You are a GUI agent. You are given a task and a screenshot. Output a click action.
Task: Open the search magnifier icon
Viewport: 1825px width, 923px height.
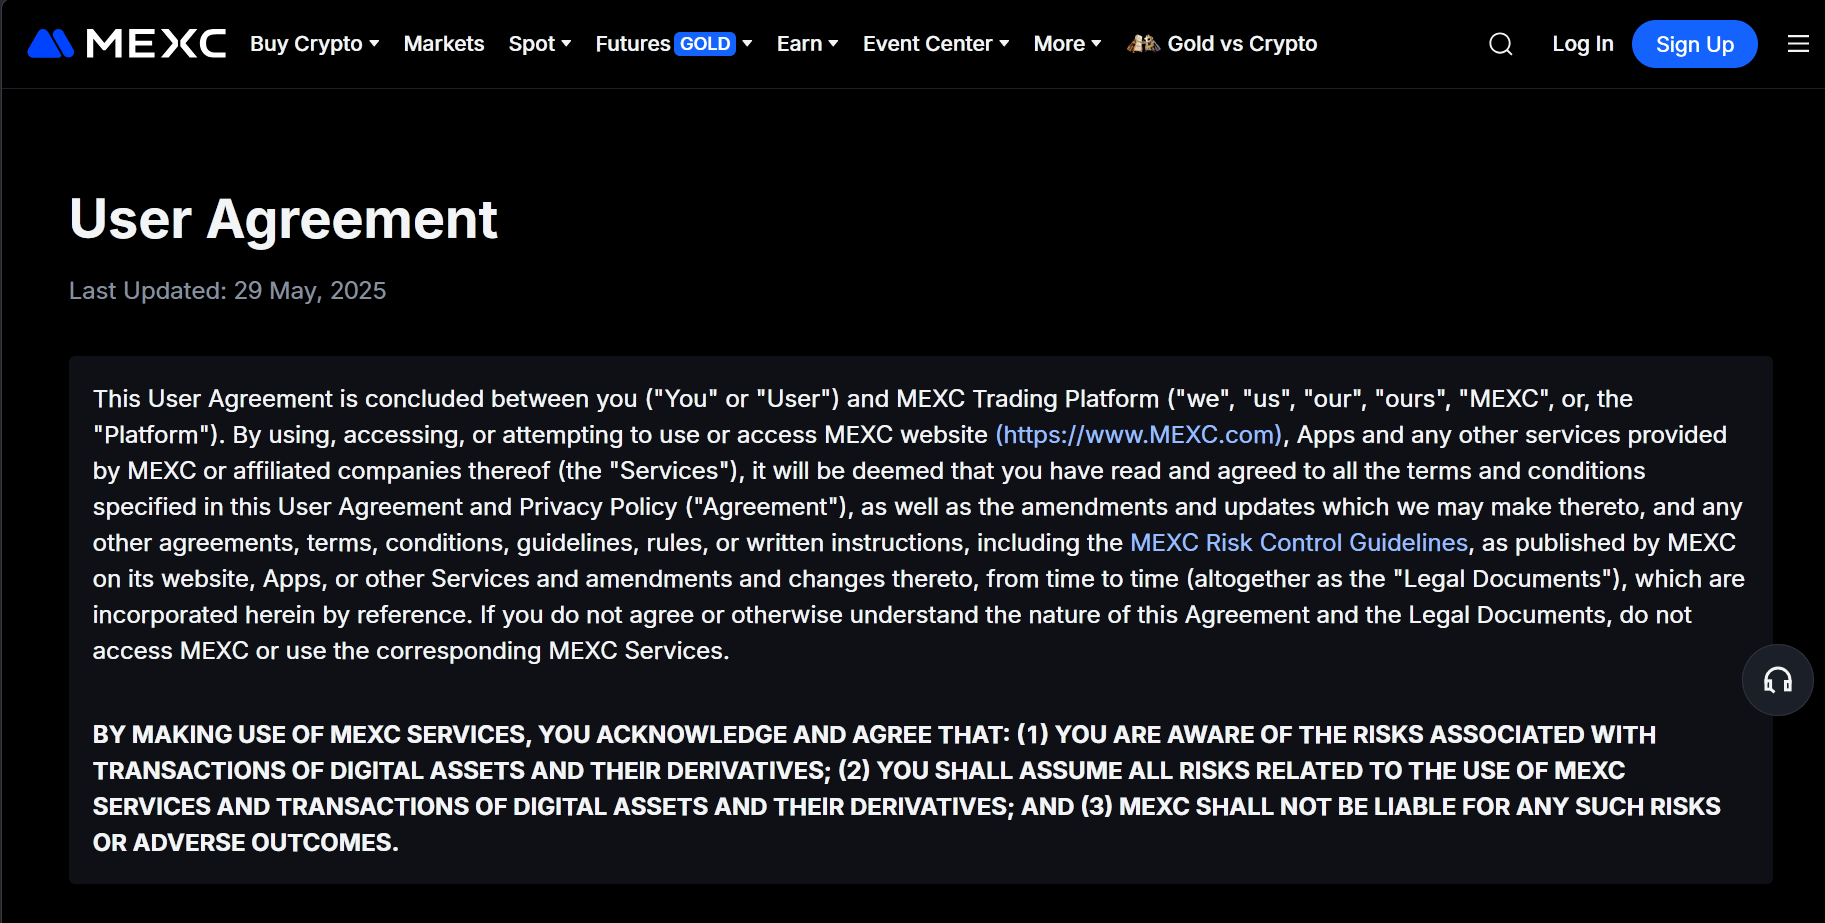click(x=1500, y=44)
